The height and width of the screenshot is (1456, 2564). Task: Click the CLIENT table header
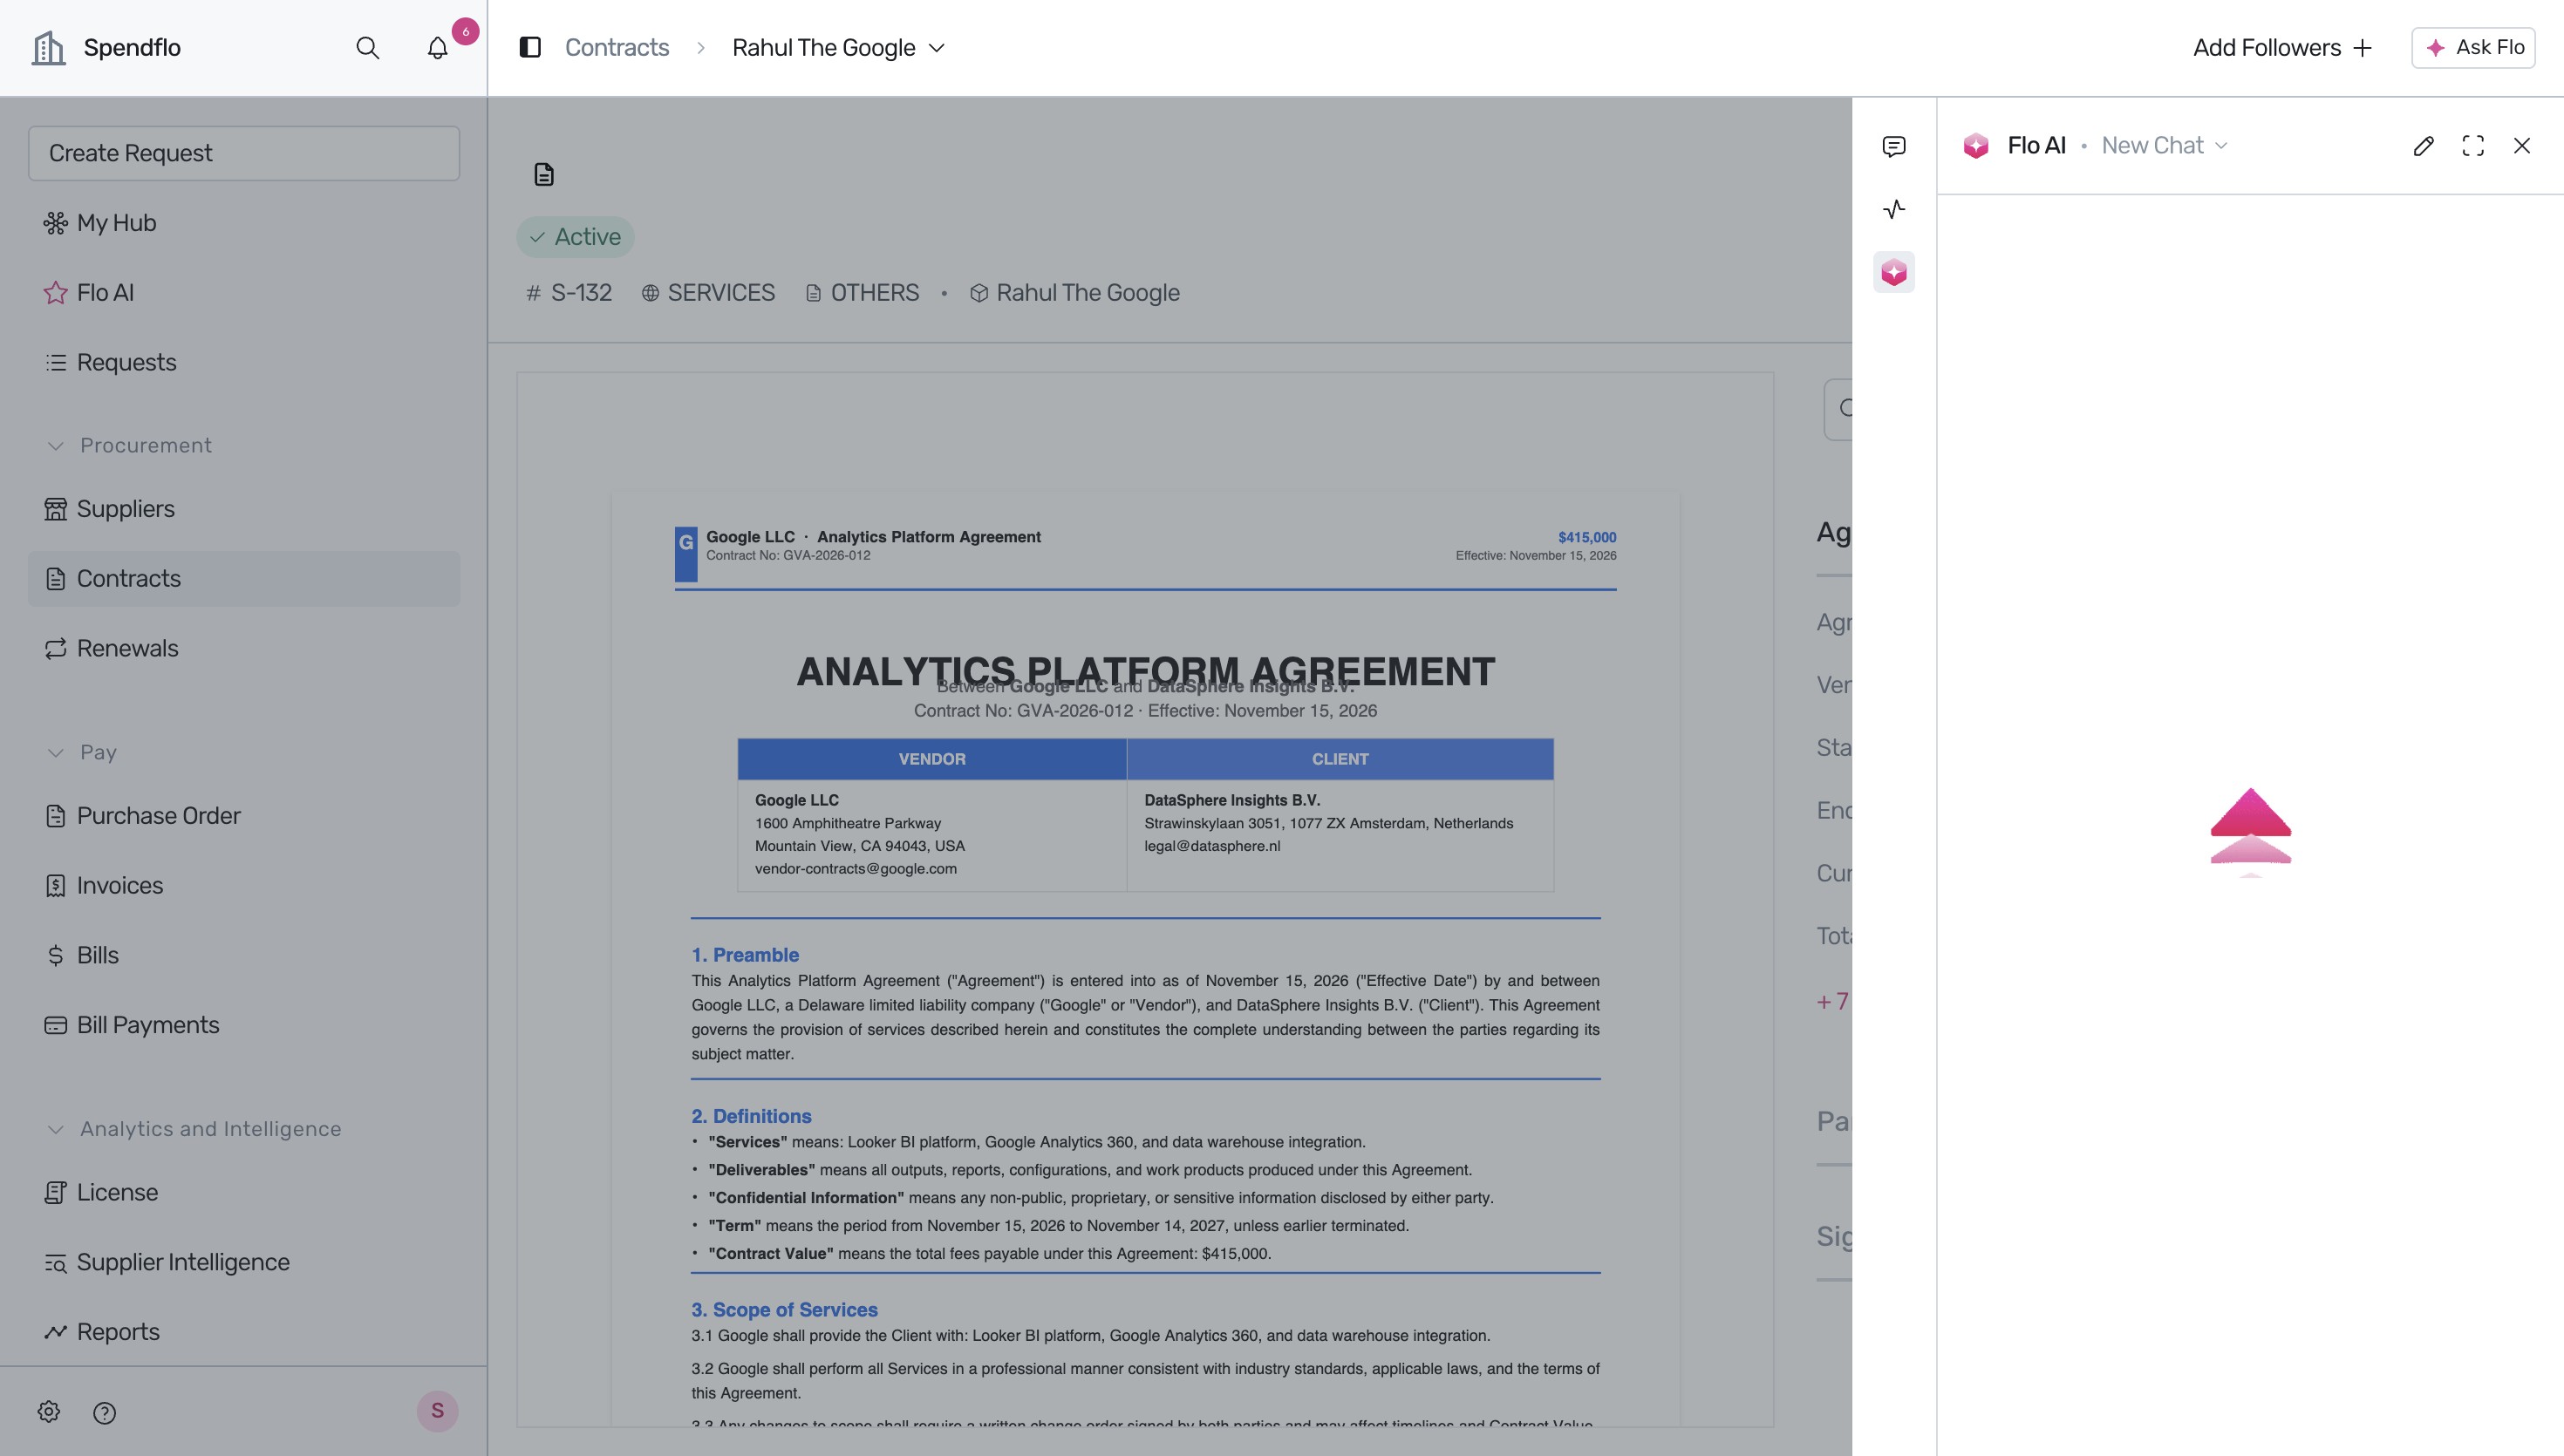coord(1340,759)
